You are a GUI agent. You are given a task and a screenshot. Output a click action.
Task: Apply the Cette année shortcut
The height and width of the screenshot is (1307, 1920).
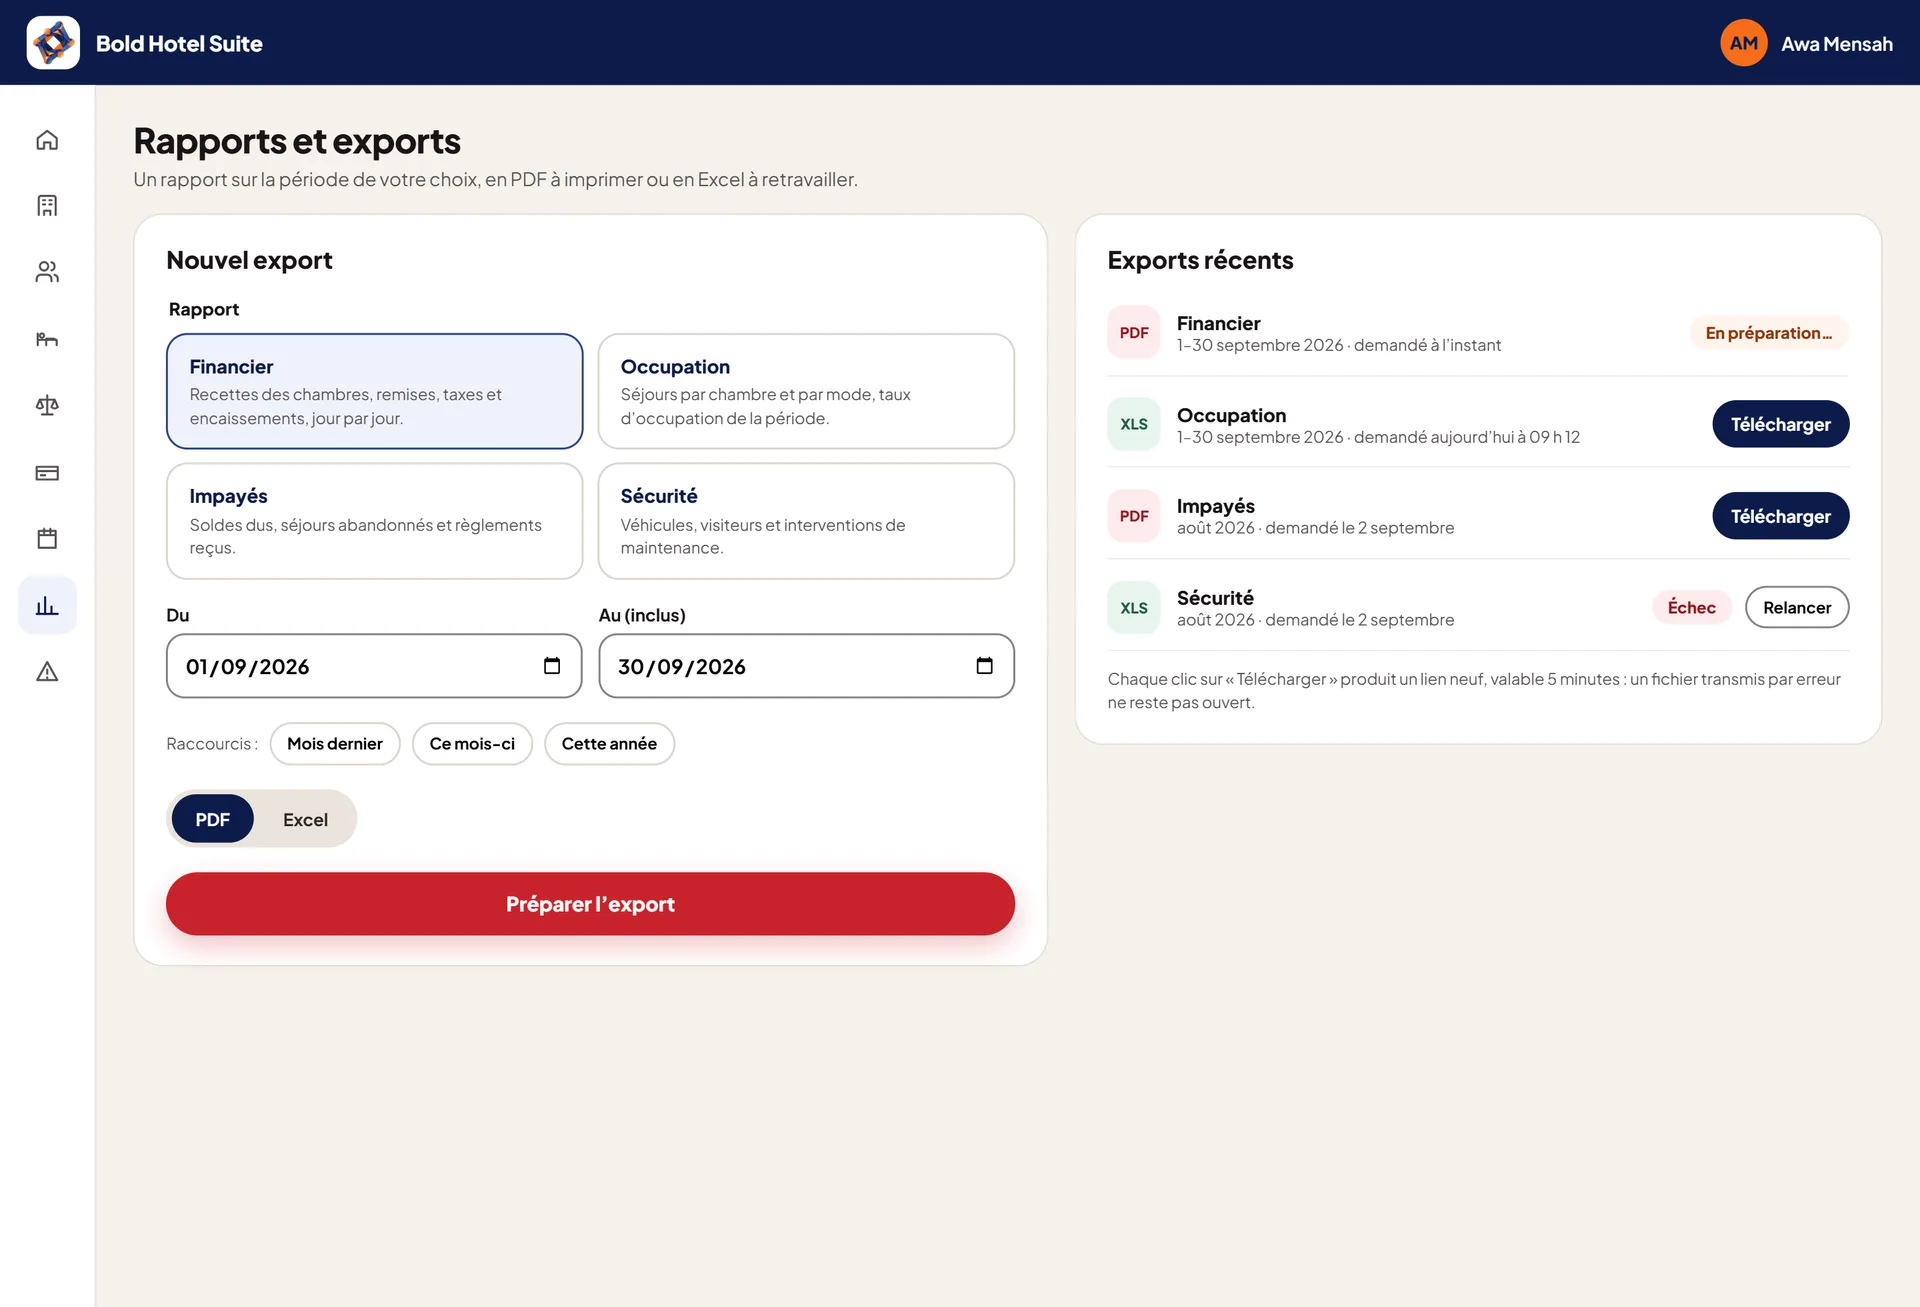click(609, 744)
